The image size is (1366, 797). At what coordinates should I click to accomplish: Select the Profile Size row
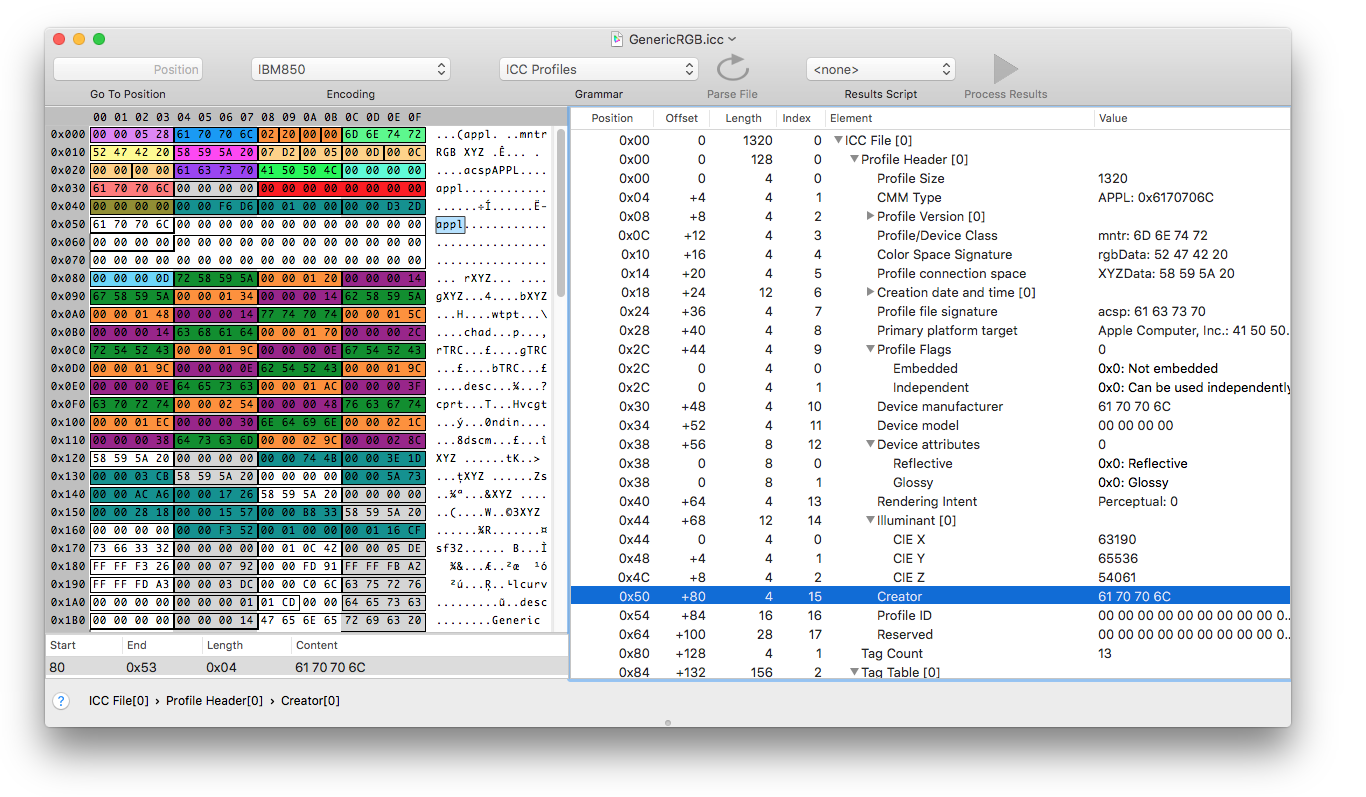[930, 178]
